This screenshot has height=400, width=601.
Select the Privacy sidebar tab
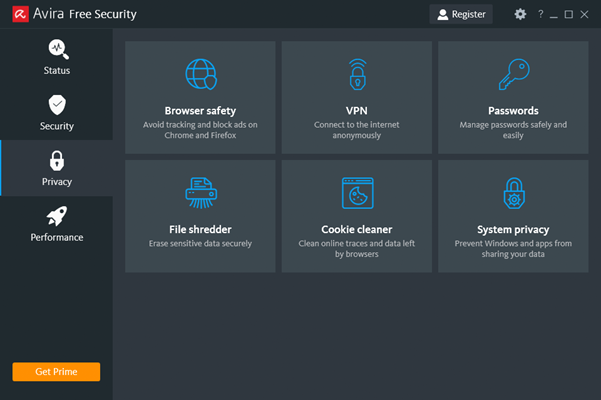click(56, 168)
